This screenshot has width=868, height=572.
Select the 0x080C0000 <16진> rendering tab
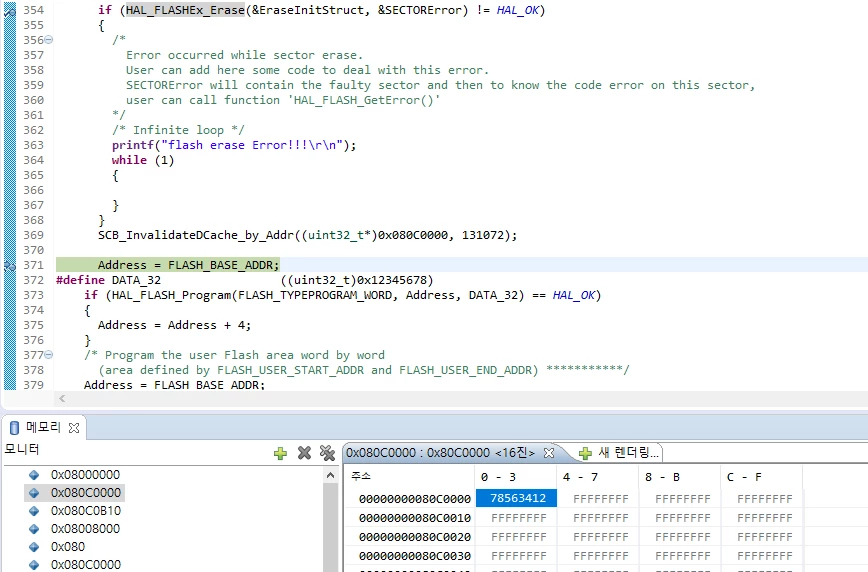pos(440,453)
